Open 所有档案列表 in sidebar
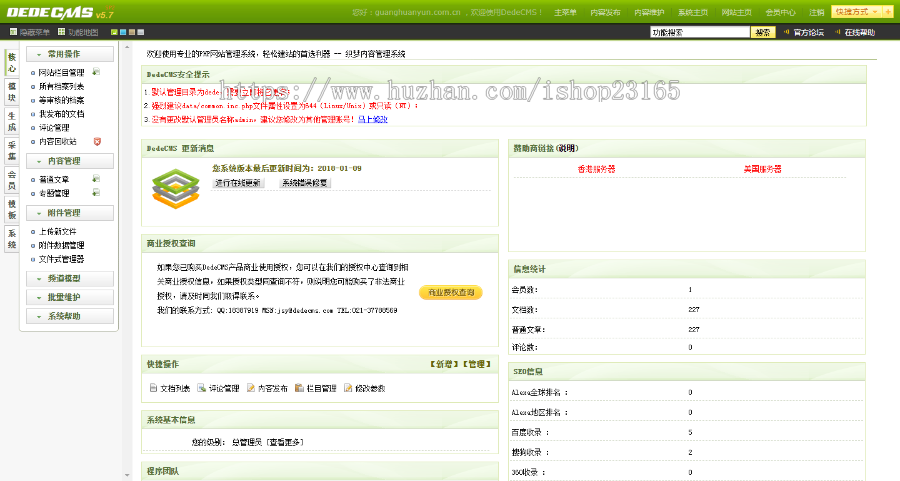900x481 pixels. [61, 86]
